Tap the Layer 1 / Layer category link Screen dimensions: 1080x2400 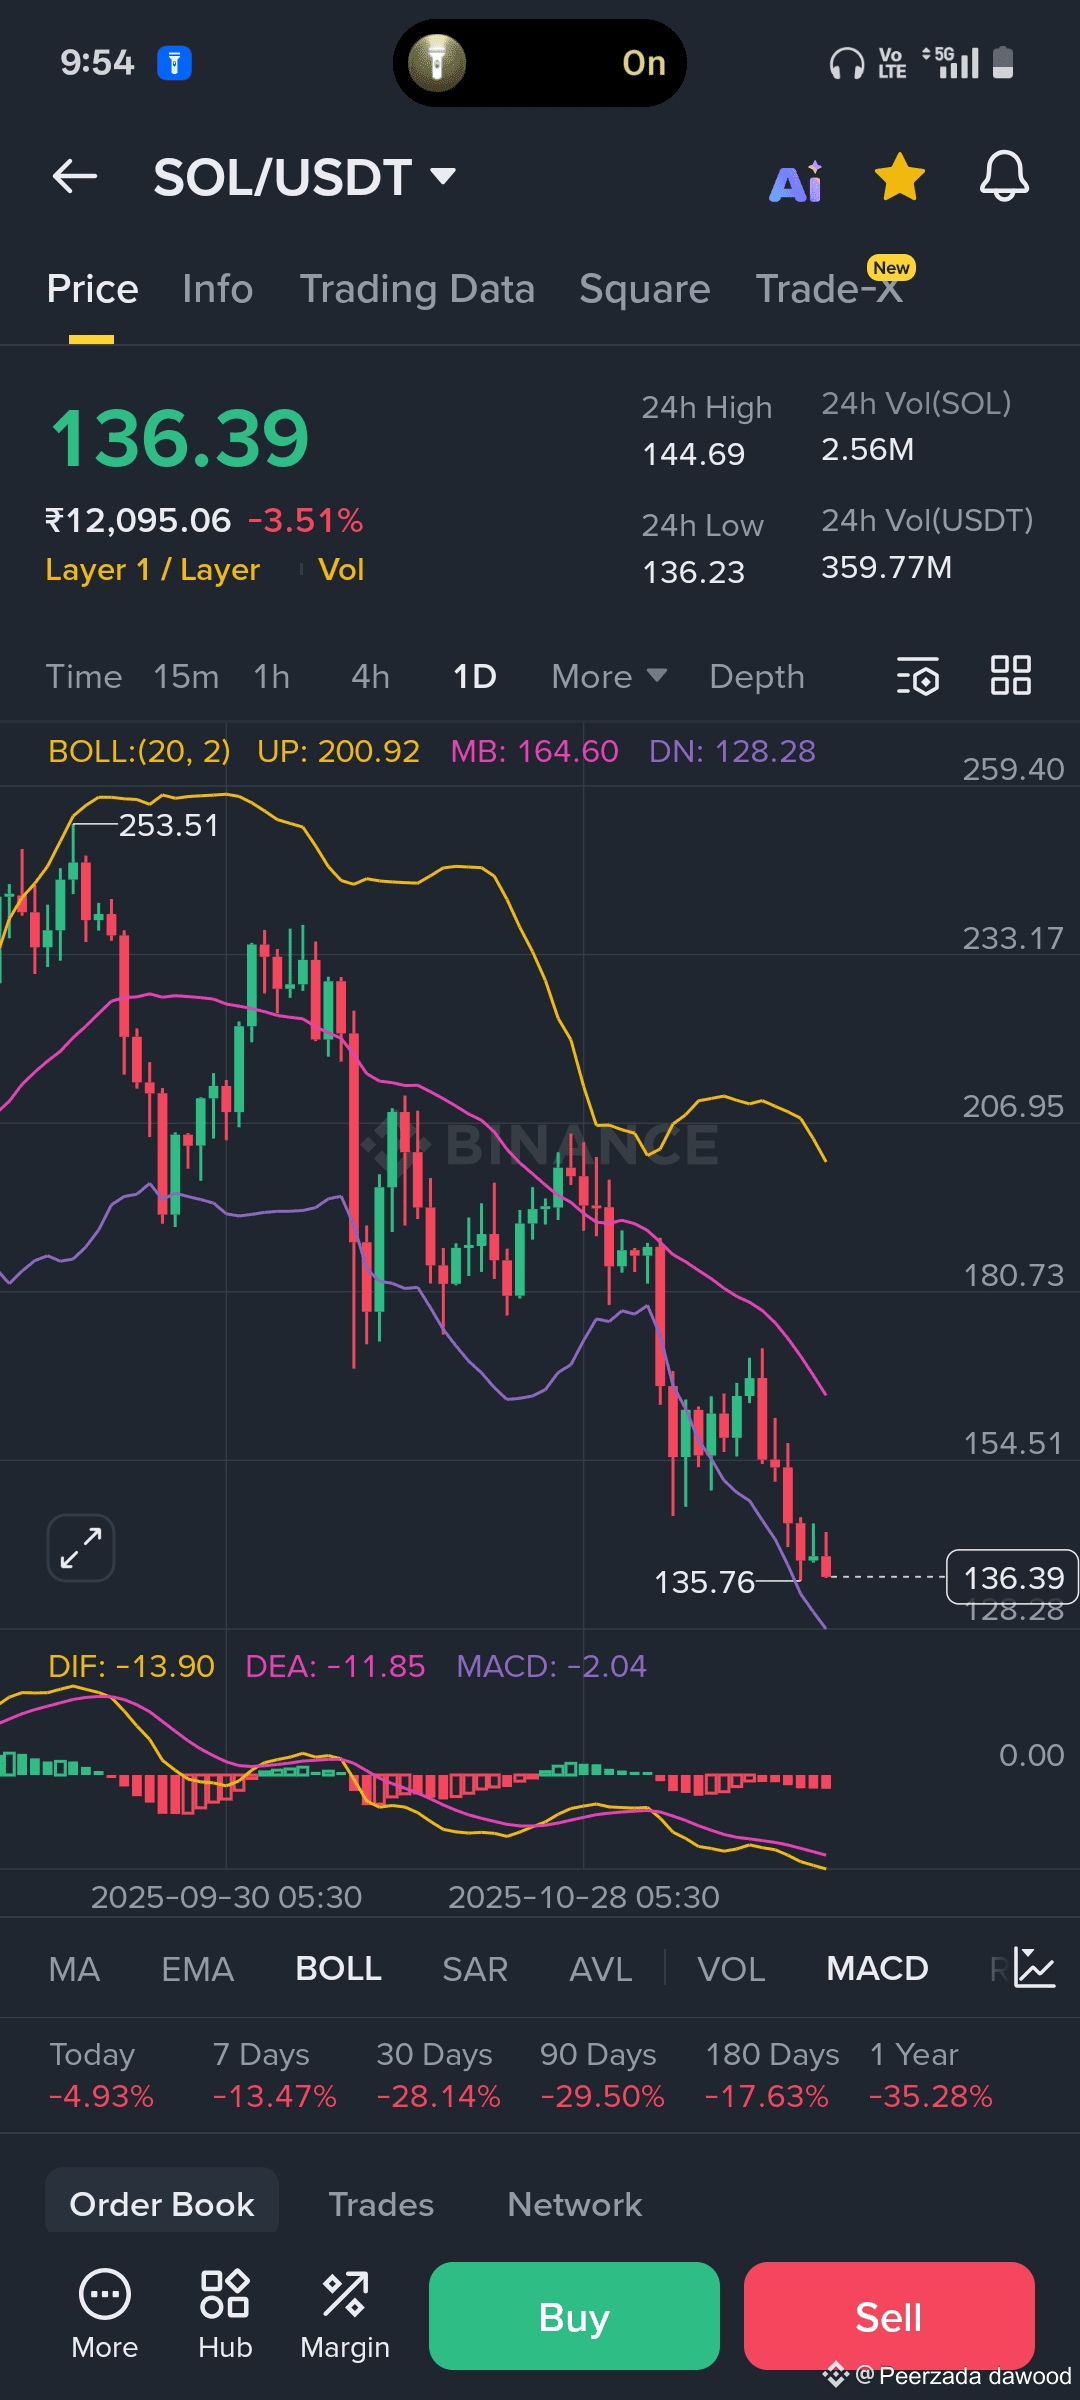153,570
